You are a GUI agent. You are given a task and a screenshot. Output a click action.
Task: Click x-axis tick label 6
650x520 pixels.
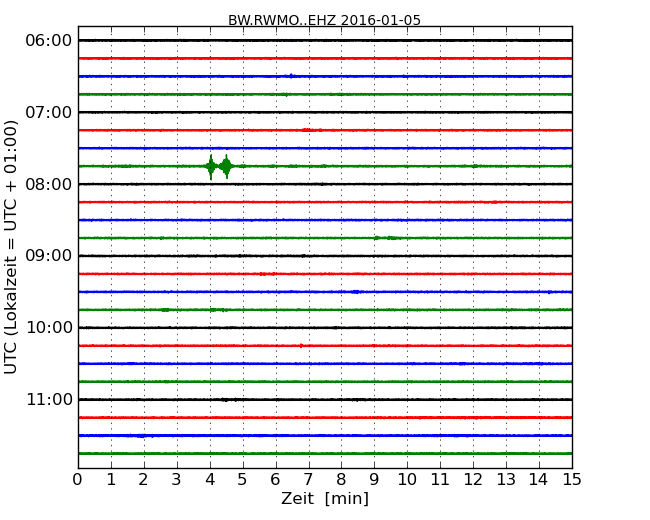click(275, 480)
